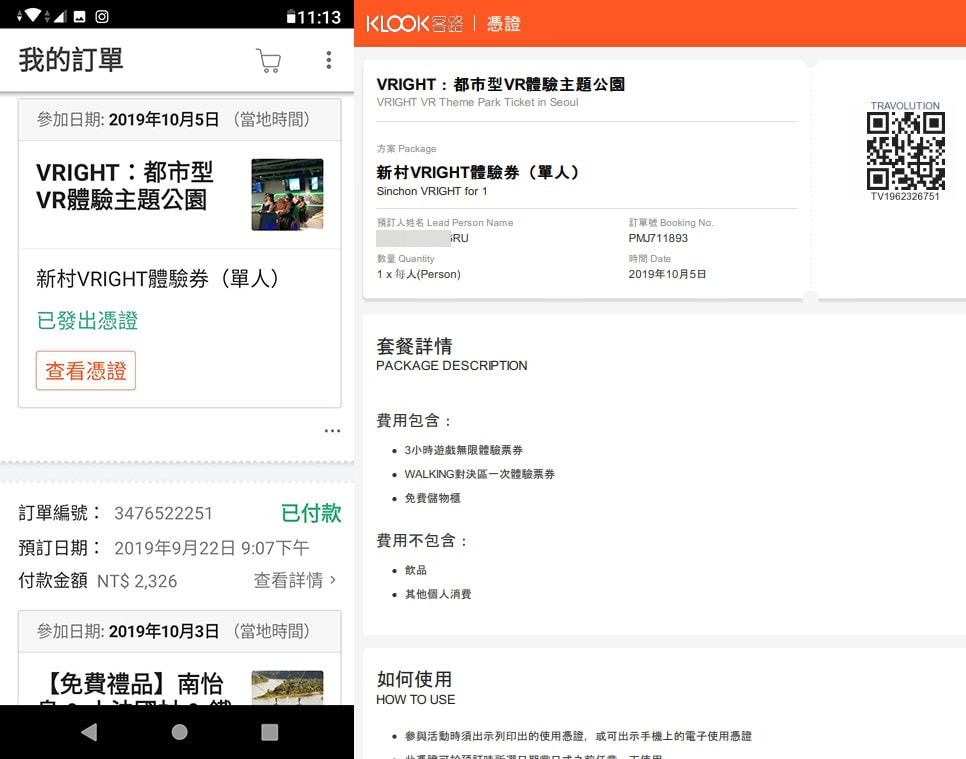This screenshot has height=759, width=966.
Task: Click the KLOOK logo in orange header
Action: point(414,23)
